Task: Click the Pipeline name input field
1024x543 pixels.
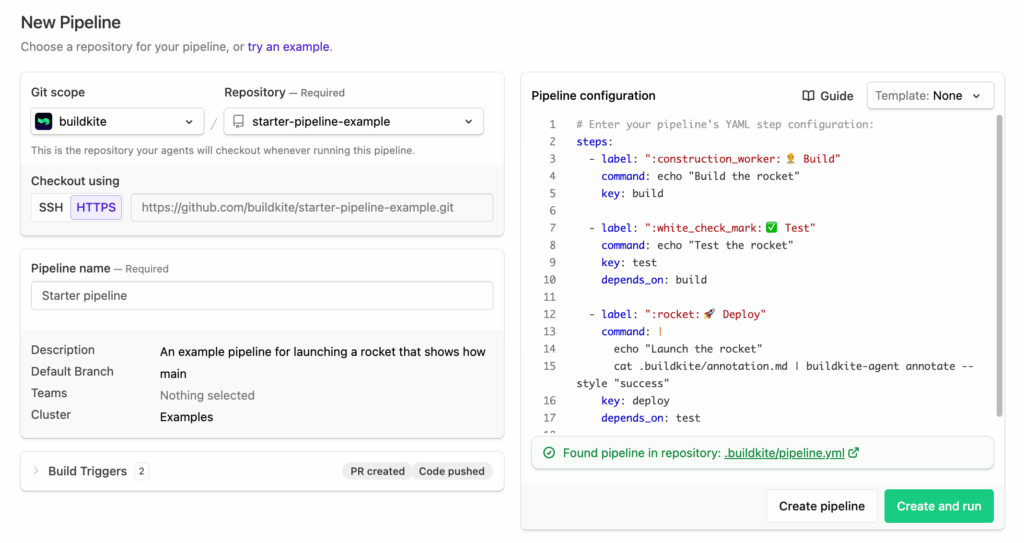Action: (x=262, y=295)
